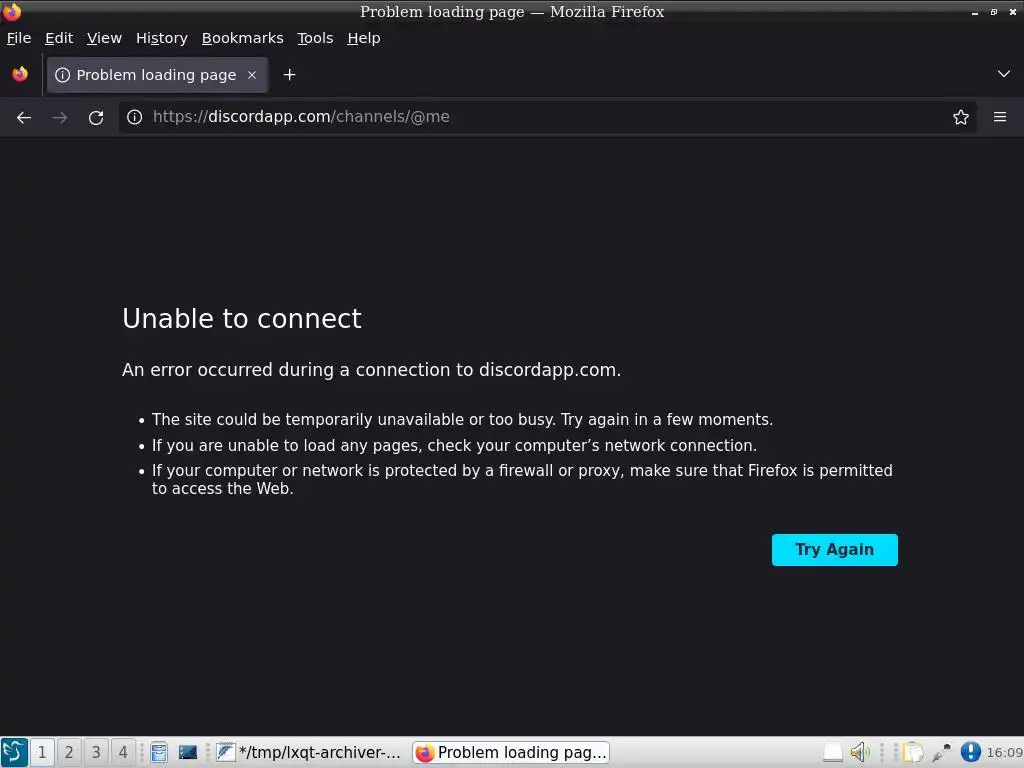
Task: Go back to the previous page
Action: 24,118
